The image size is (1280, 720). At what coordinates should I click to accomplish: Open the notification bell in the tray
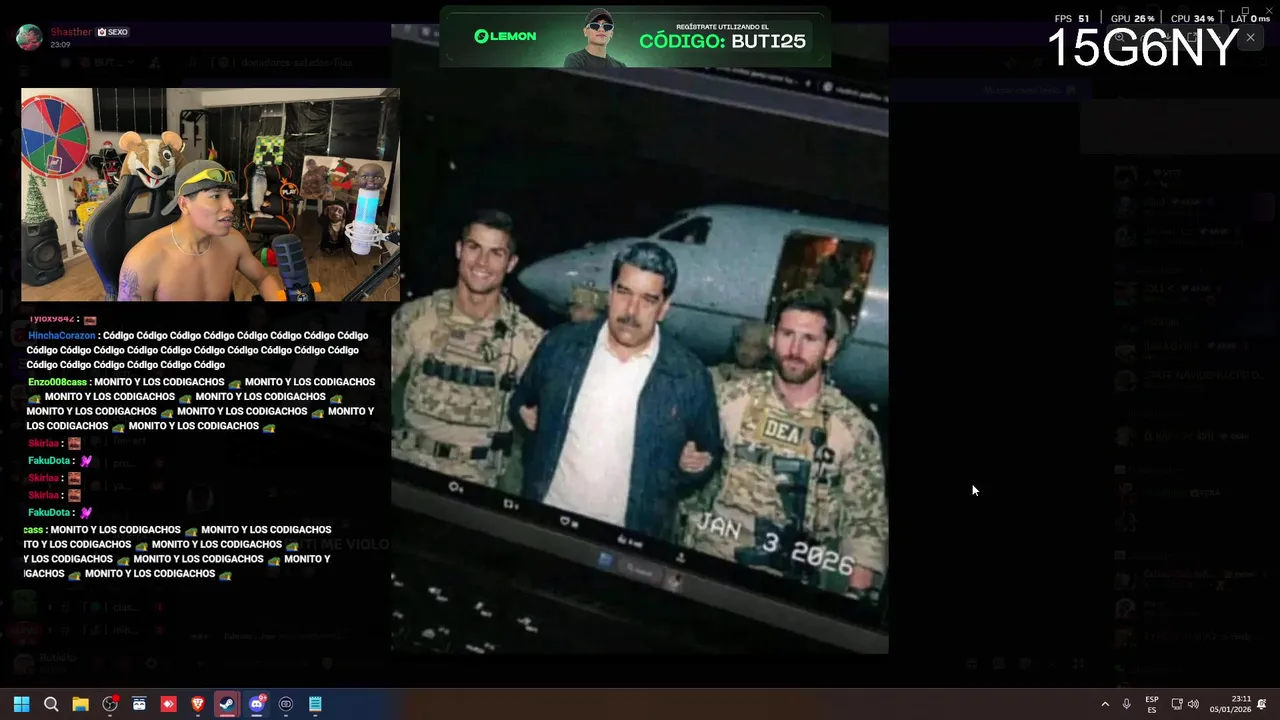1262,704
